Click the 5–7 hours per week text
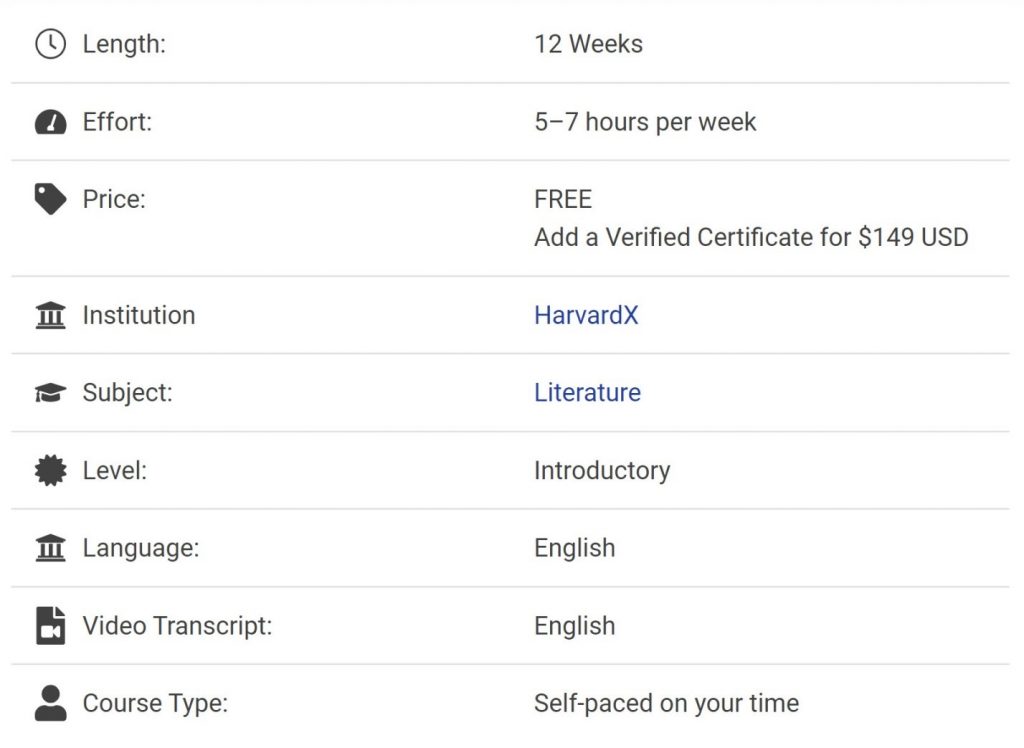The height and width of the screenshot is (748, 1024). [x=645, y=122]
